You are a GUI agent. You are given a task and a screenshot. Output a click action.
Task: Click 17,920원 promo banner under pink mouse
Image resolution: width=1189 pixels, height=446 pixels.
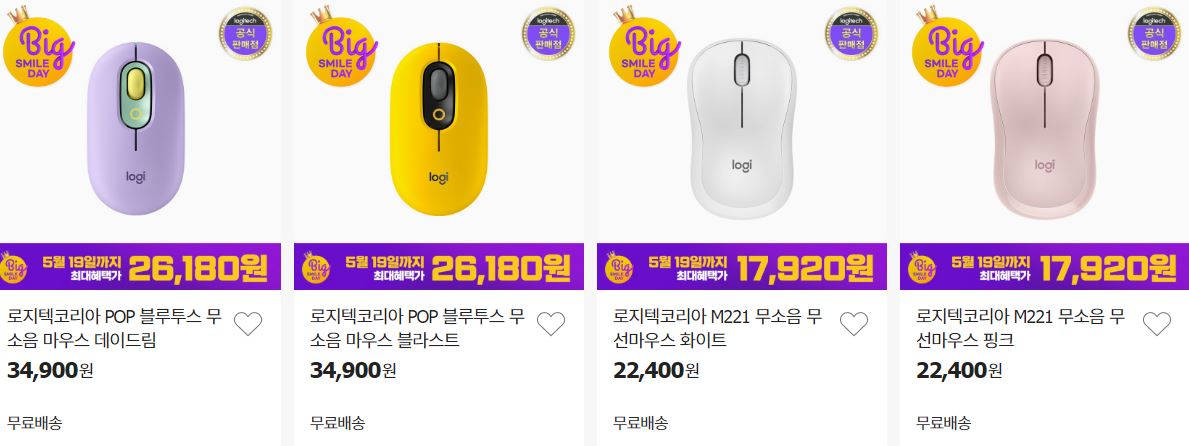[1044, 266]
